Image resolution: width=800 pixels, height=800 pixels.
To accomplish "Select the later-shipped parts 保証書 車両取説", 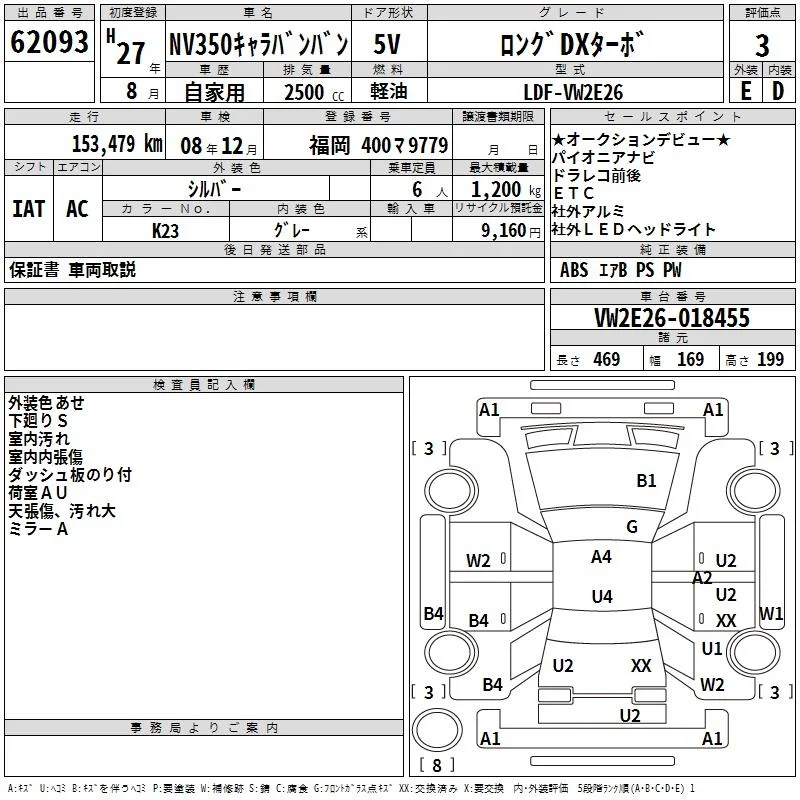I will tap(72, 270).
